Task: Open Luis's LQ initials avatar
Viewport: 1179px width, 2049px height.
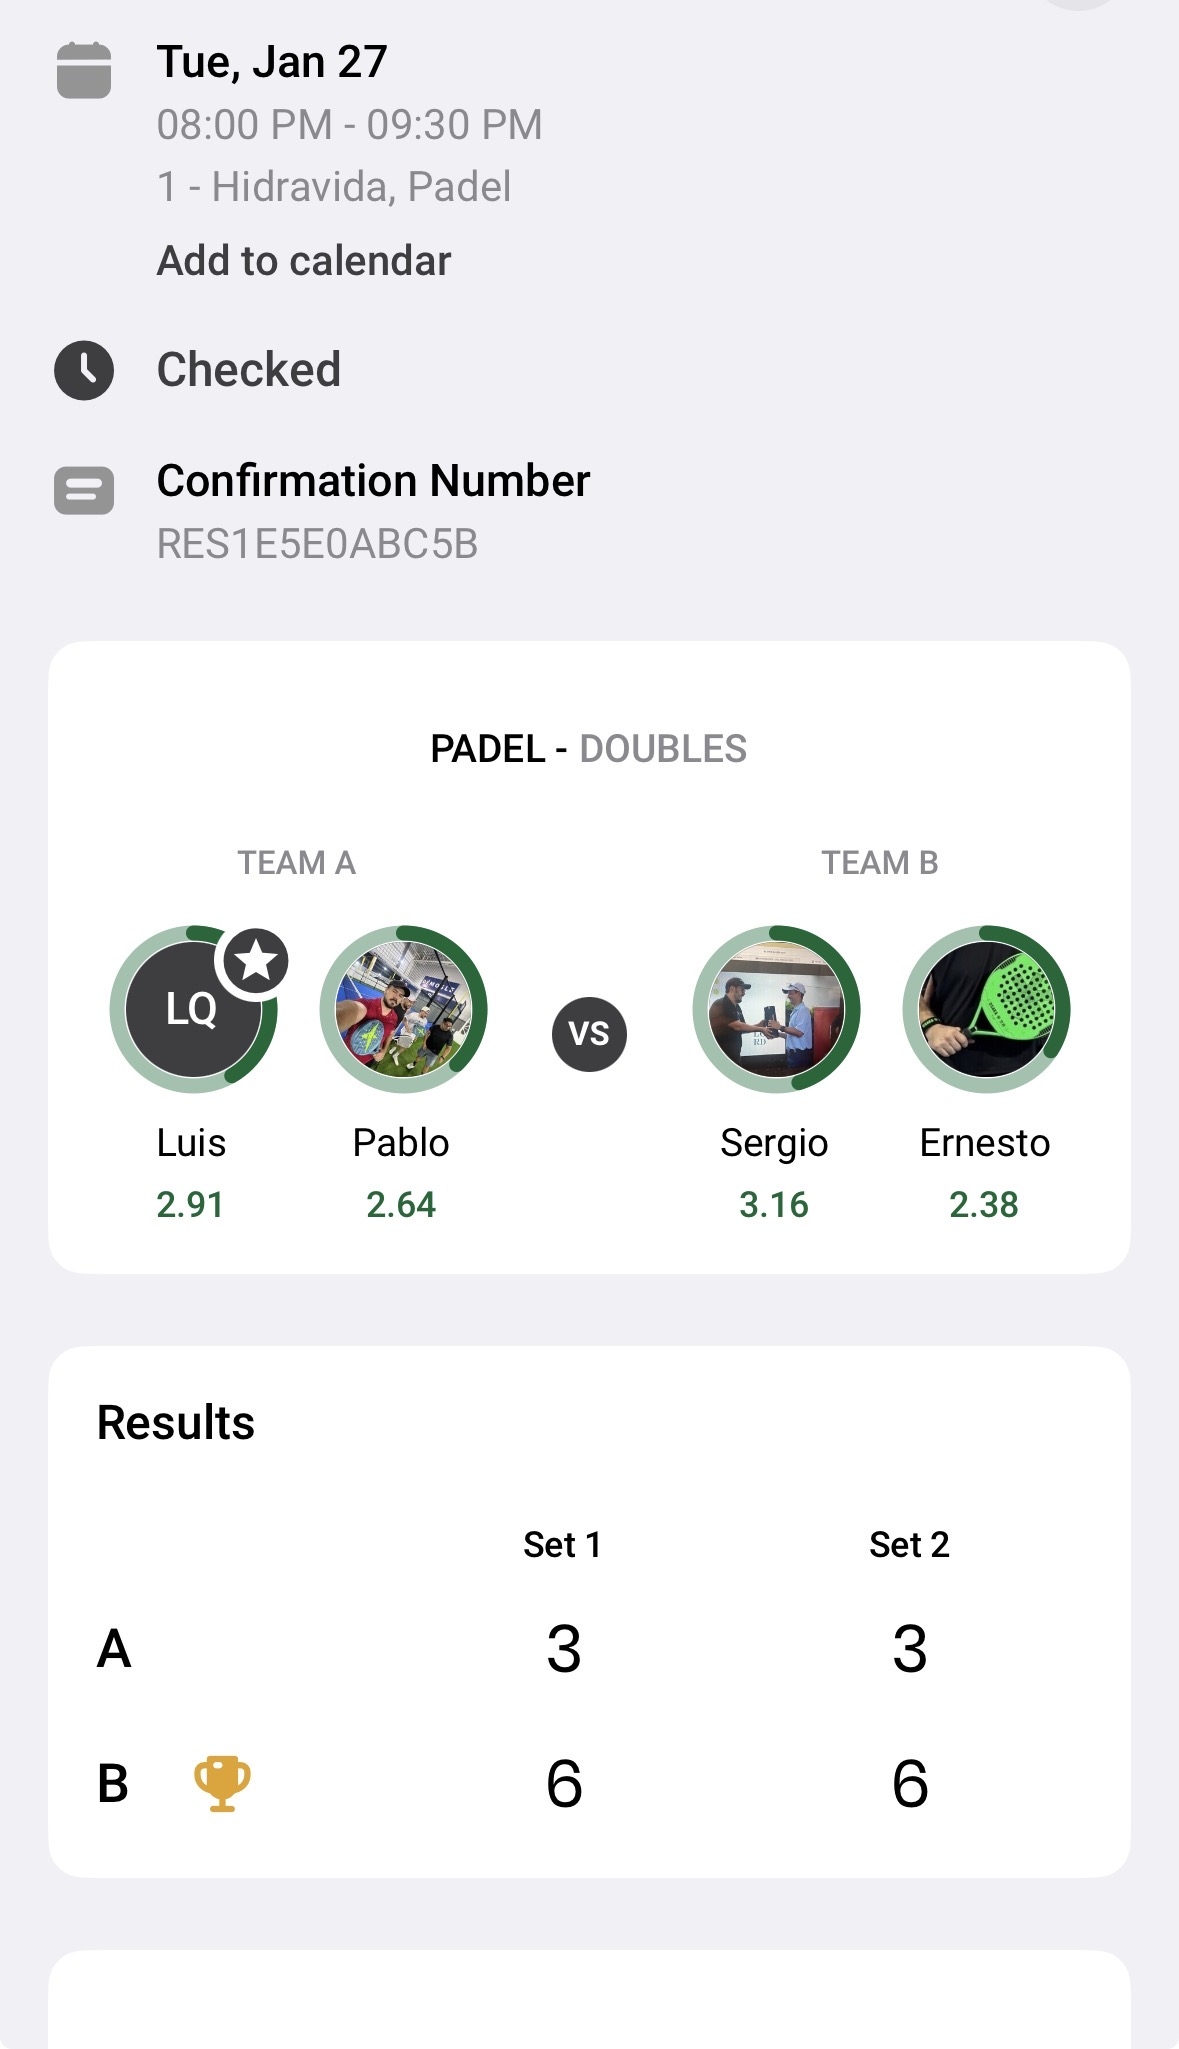Action: (x=190, y=1010)
